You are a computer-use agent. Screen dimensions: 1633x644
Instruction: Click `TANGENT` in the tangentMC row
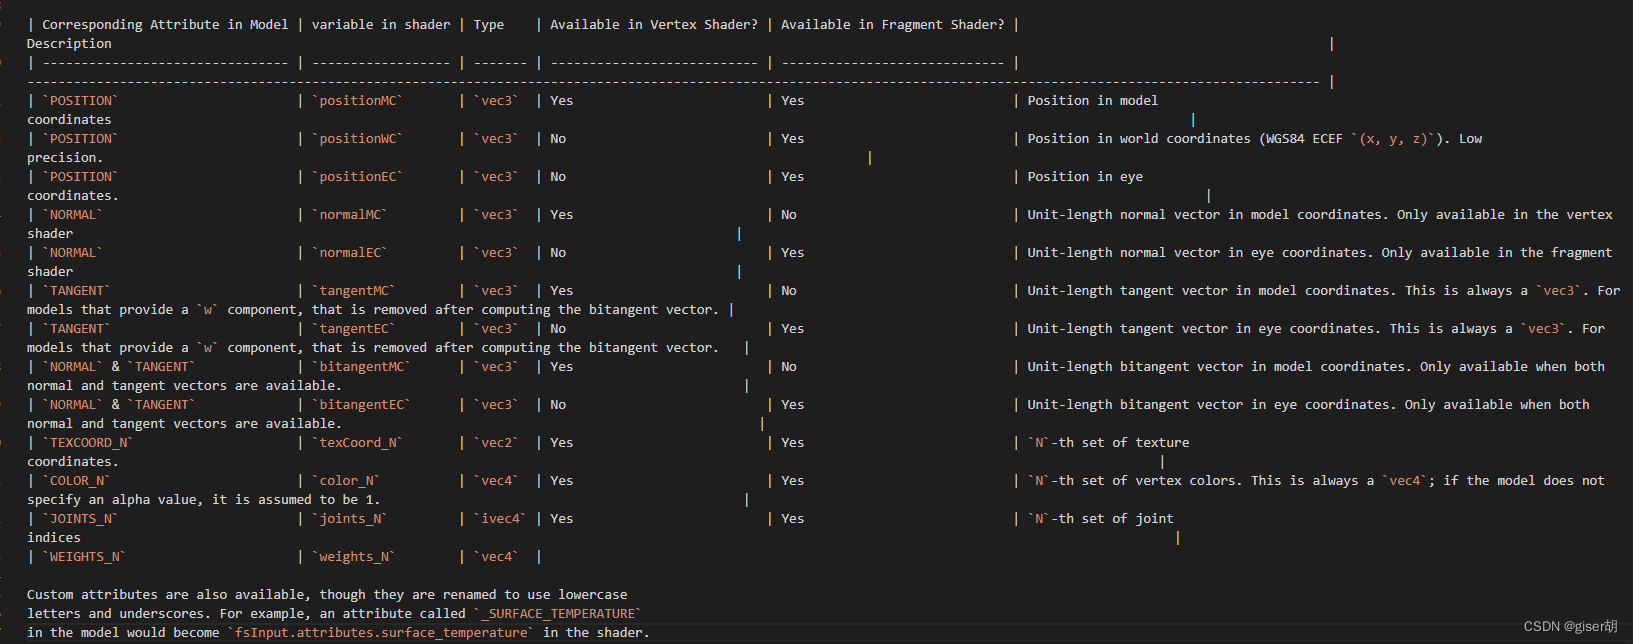pyautogui.click(x=76, y=290)
